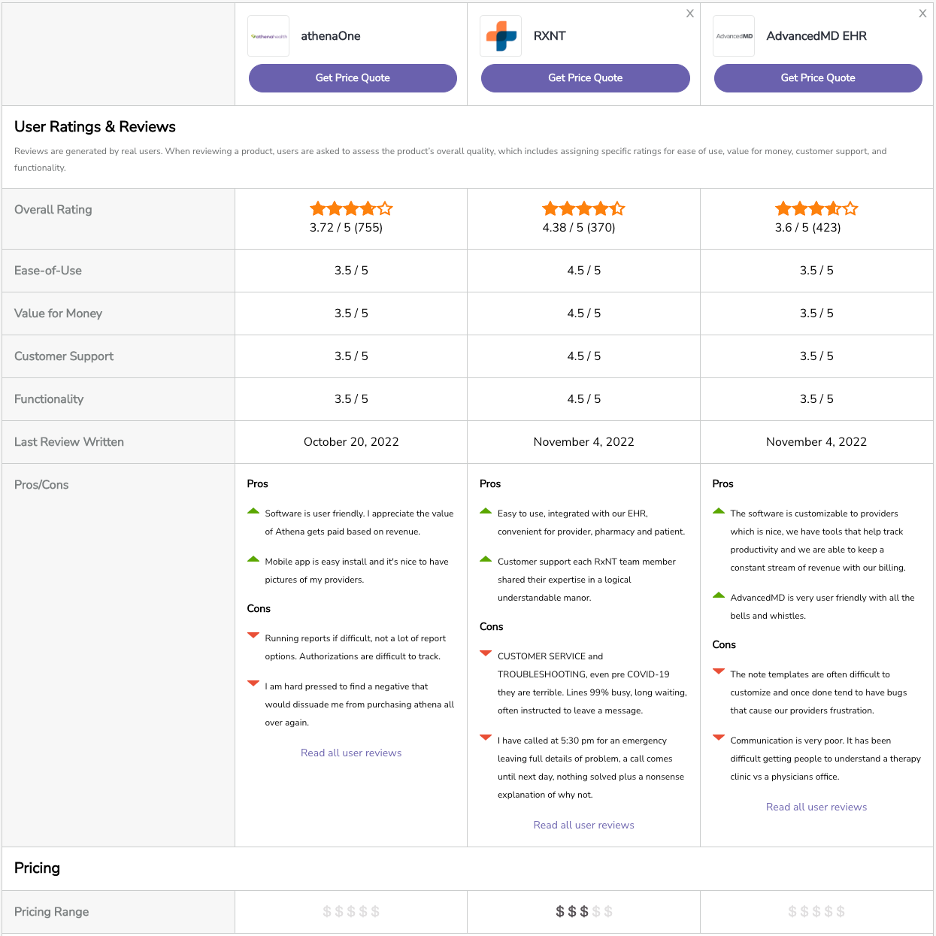Select athenaOne score '3.72 / 5 (755)'
936x936 pixels.
click(x=346, y=227)
